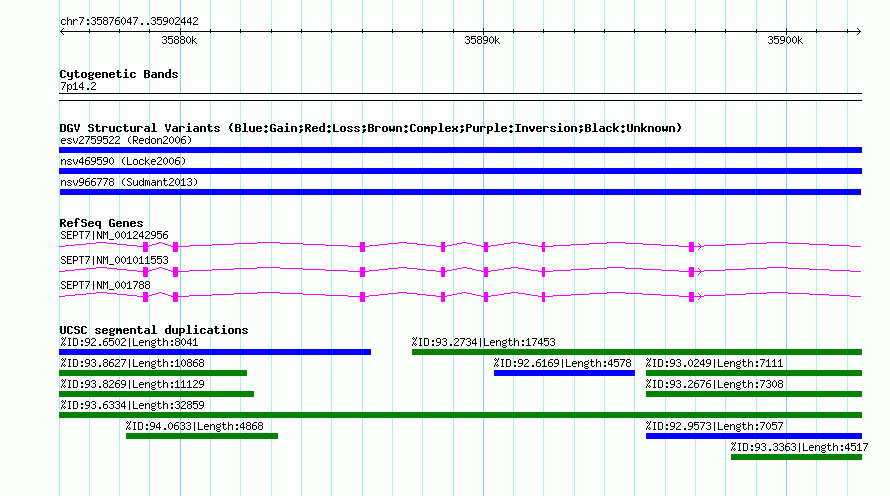Click the %ID:92.9573|Length:7057 label

714,426
